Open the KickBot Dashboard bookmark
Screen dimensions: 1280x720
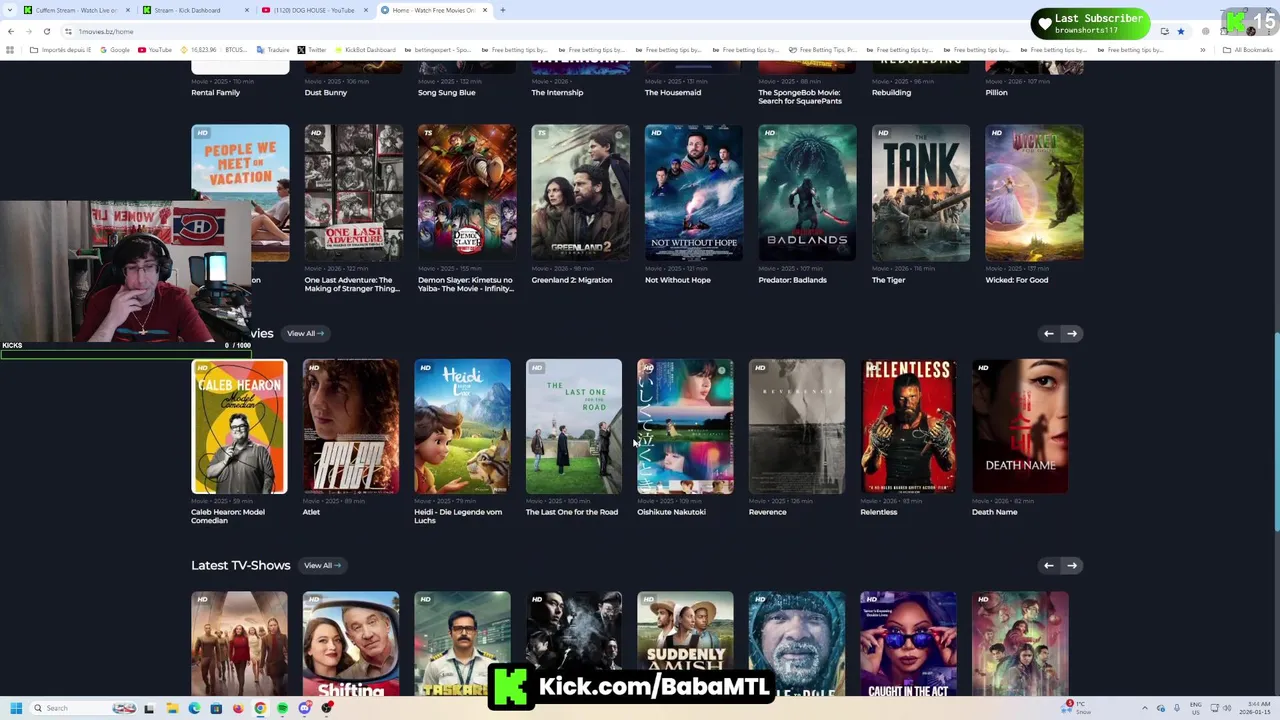click(365, 50)
